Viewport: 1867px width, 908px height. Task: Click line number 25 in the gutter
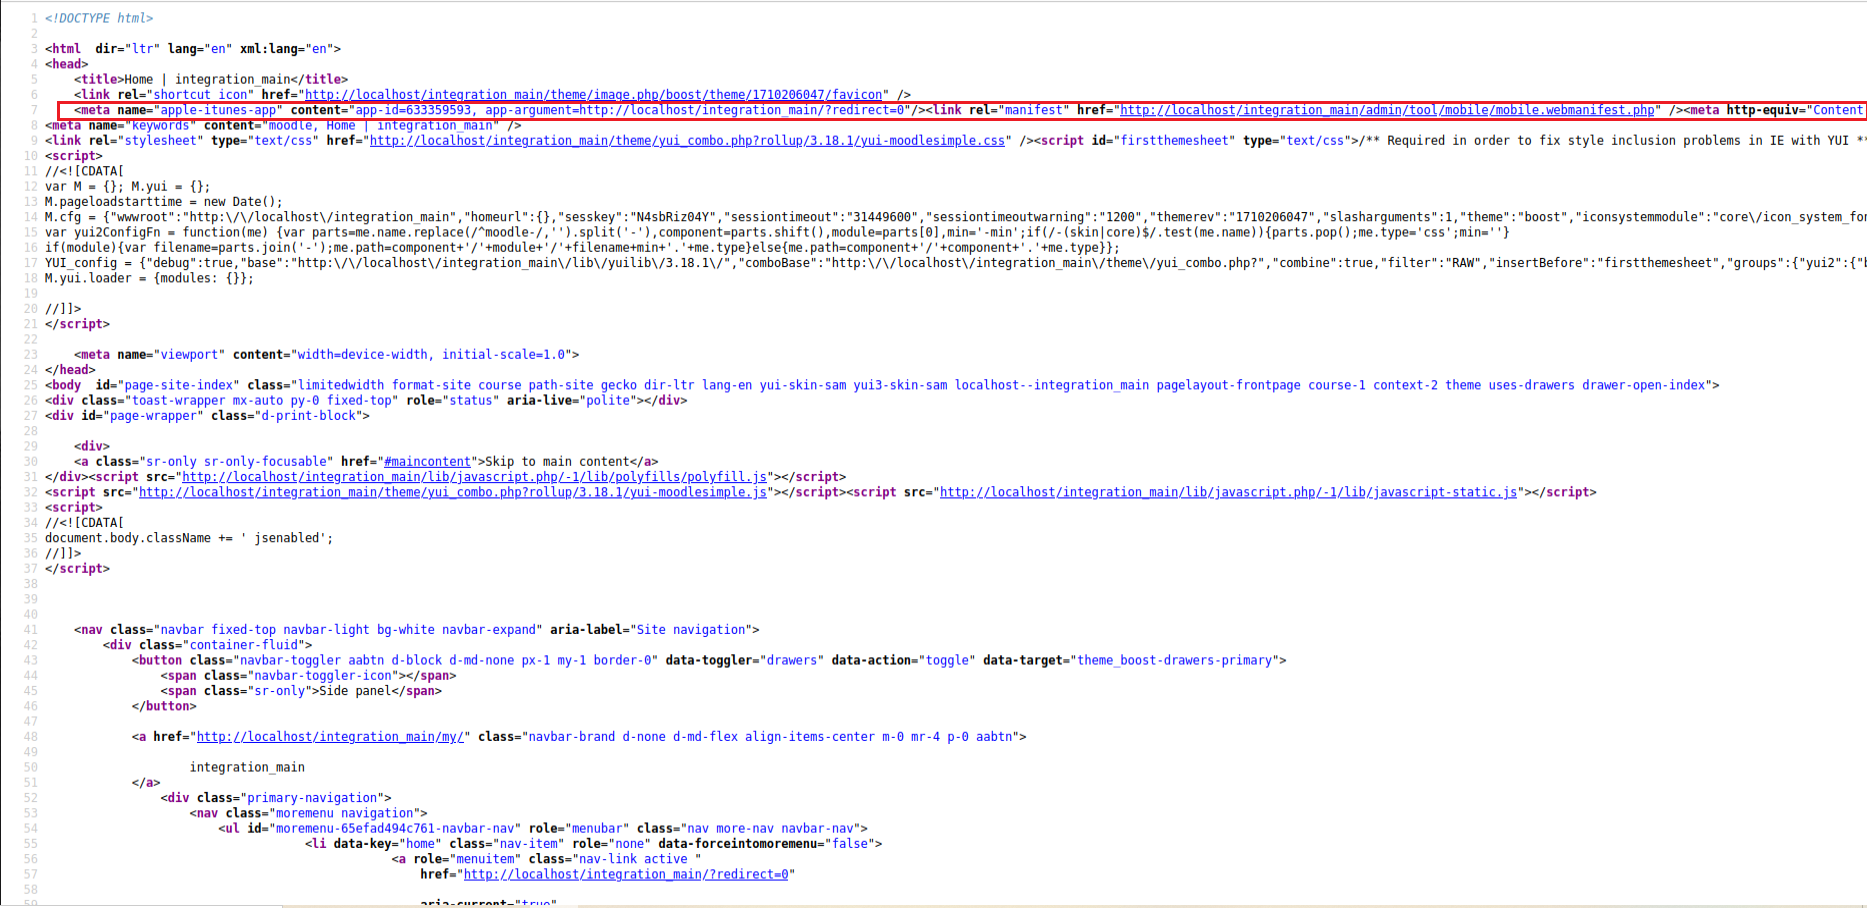30,385
